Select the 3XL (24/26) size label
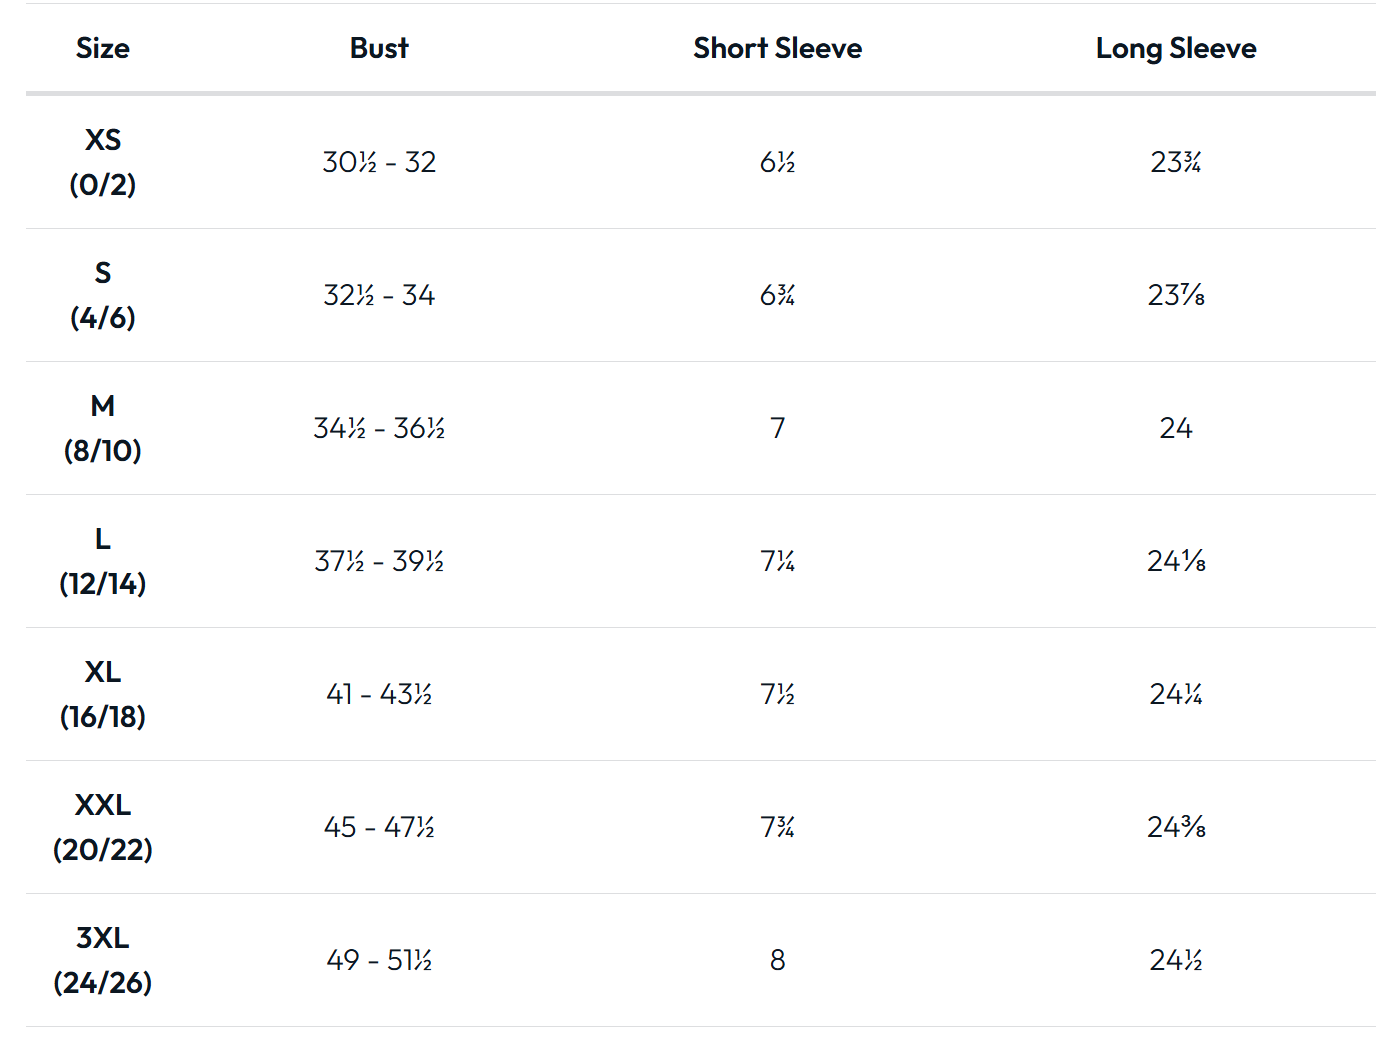Screen dimensions: 1392x1040 tap(103, 960)
